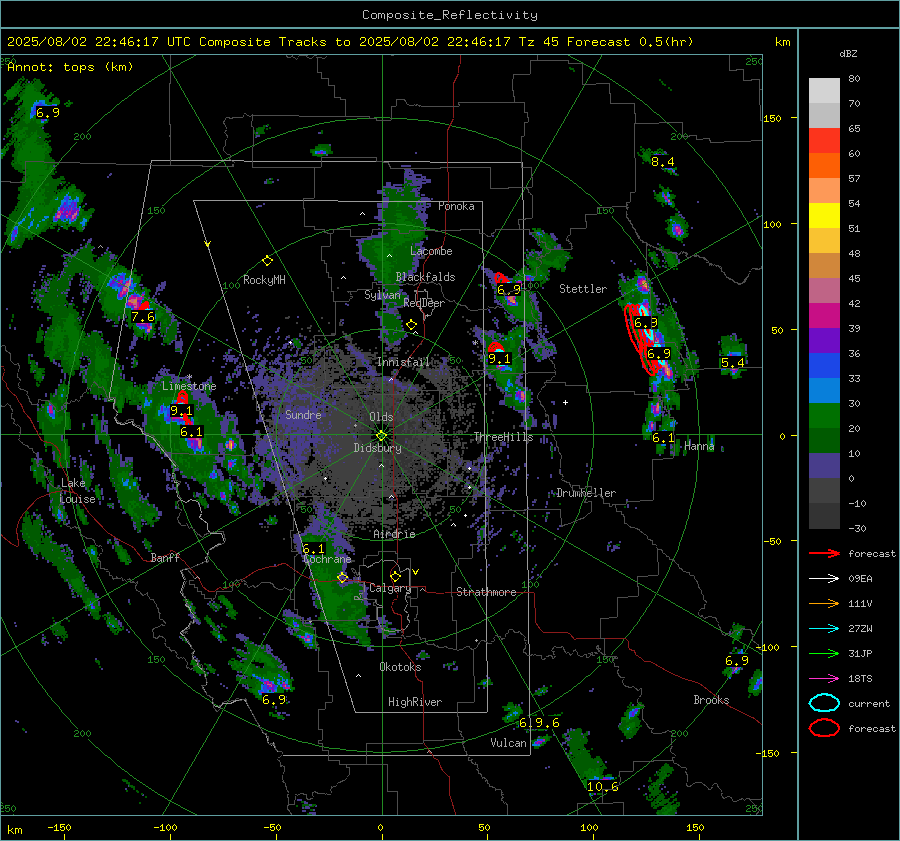
Task: Click the Hanna city label
Action: coord(699,445)
